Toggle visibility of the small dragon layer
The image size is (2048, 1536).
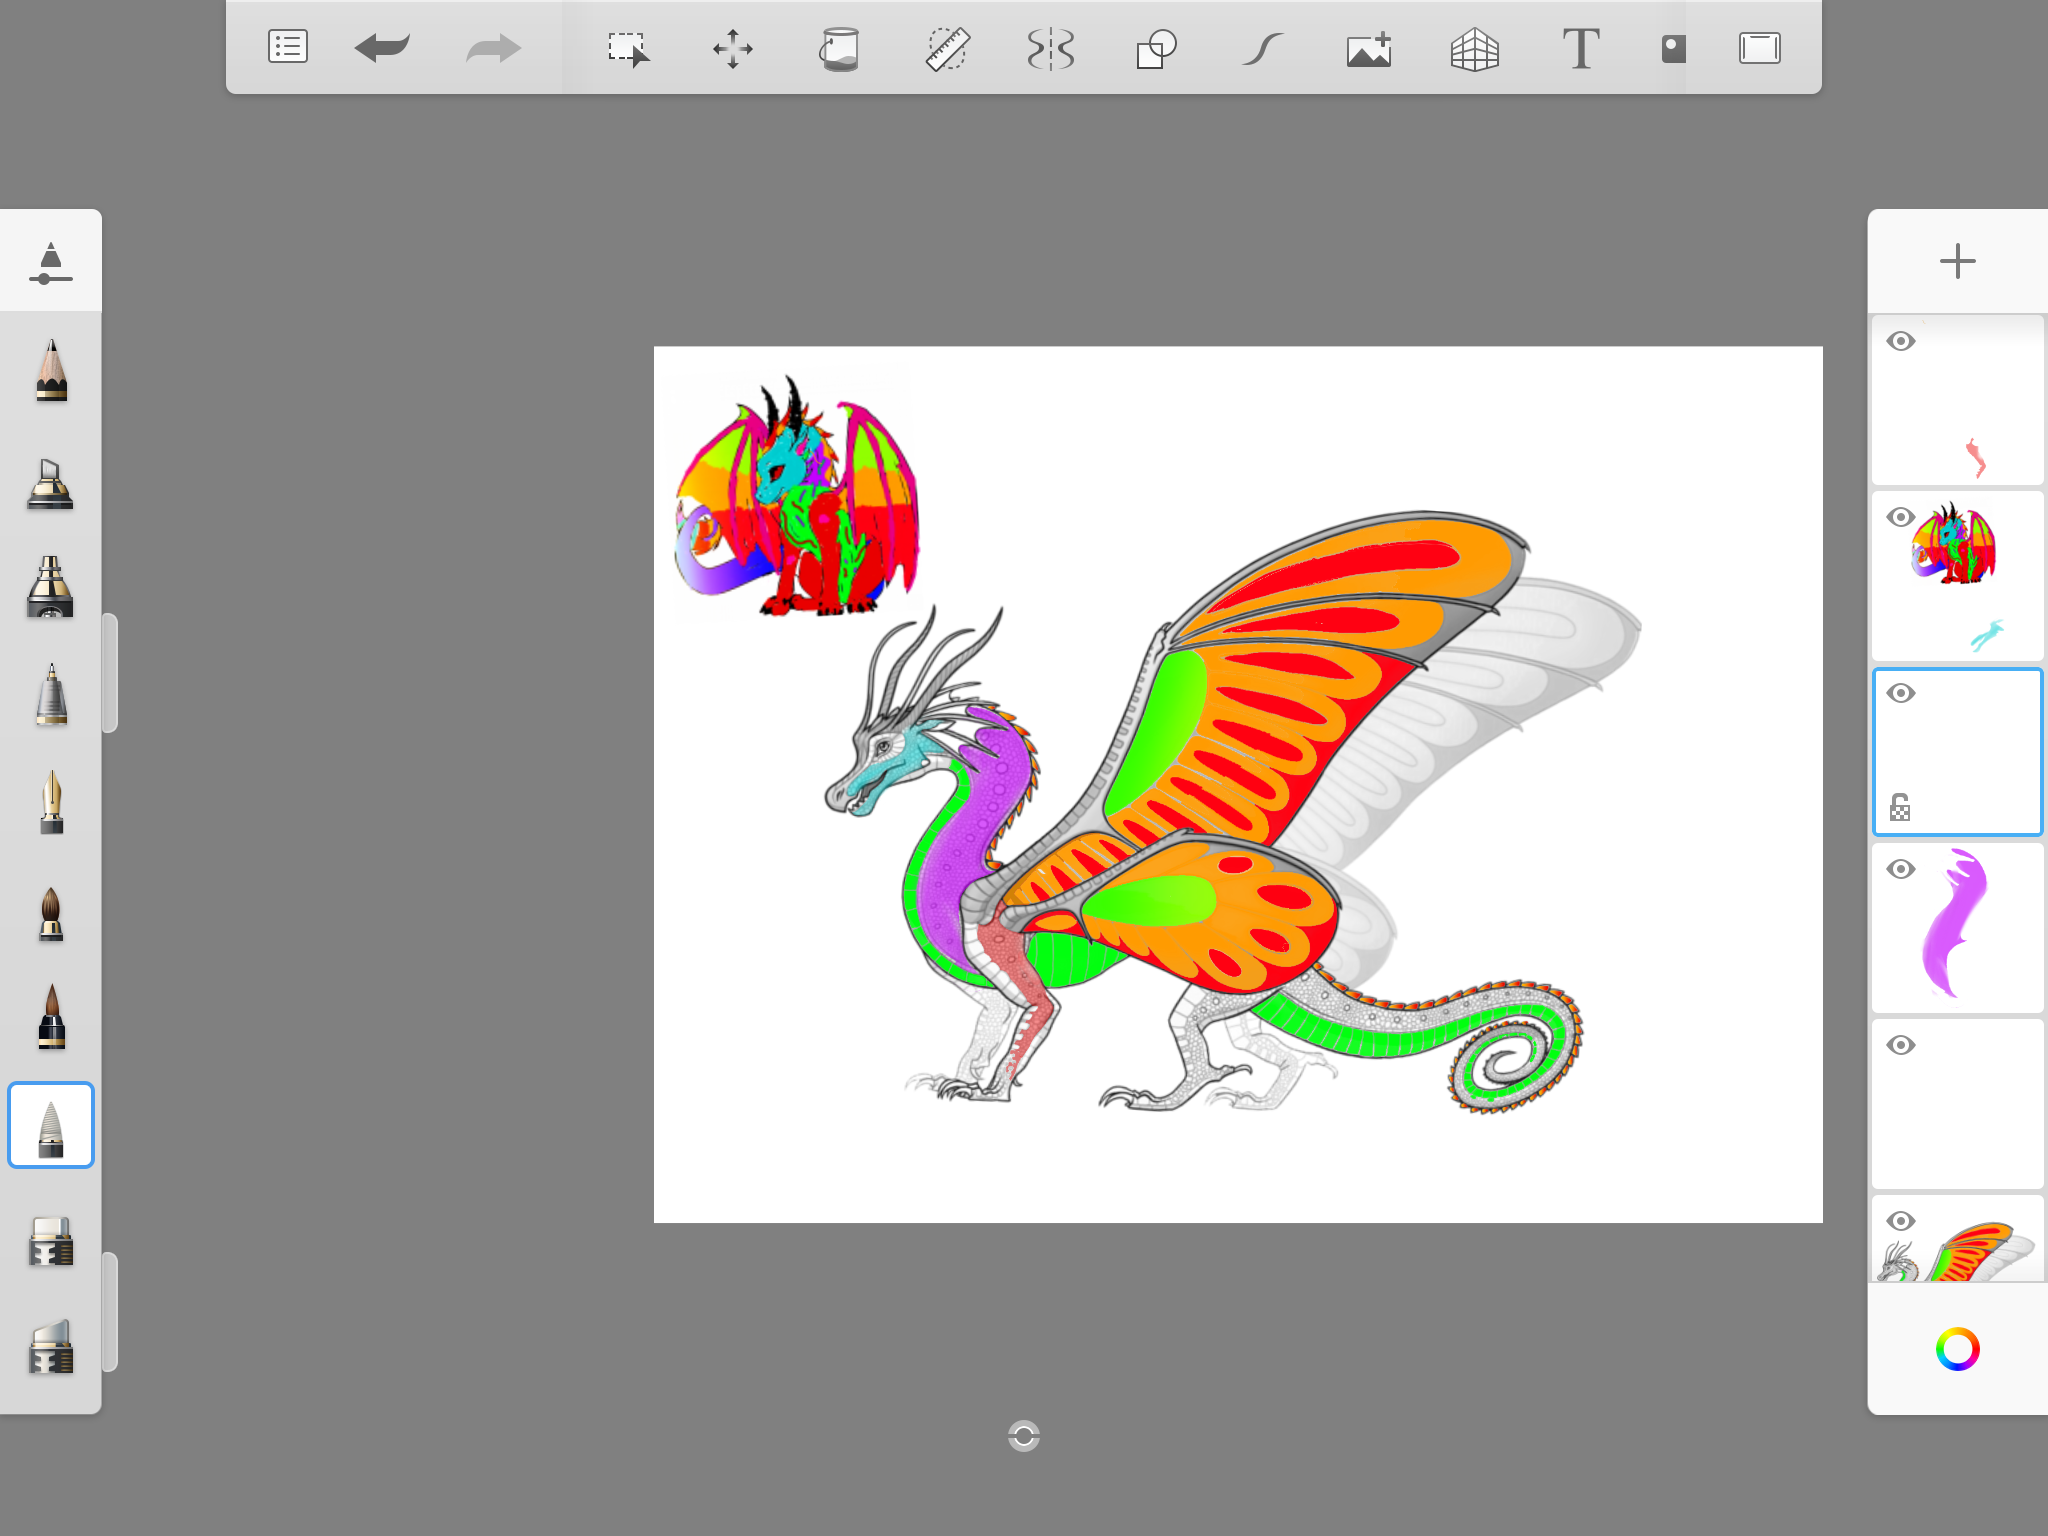[x=1901, y=517]
